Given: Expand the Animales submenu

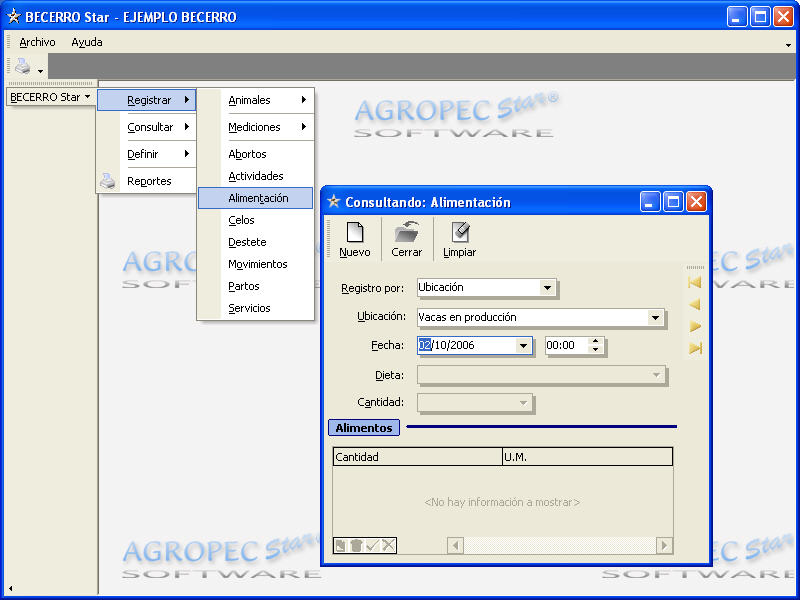Looking at the screenshot, I should [256, 100].
